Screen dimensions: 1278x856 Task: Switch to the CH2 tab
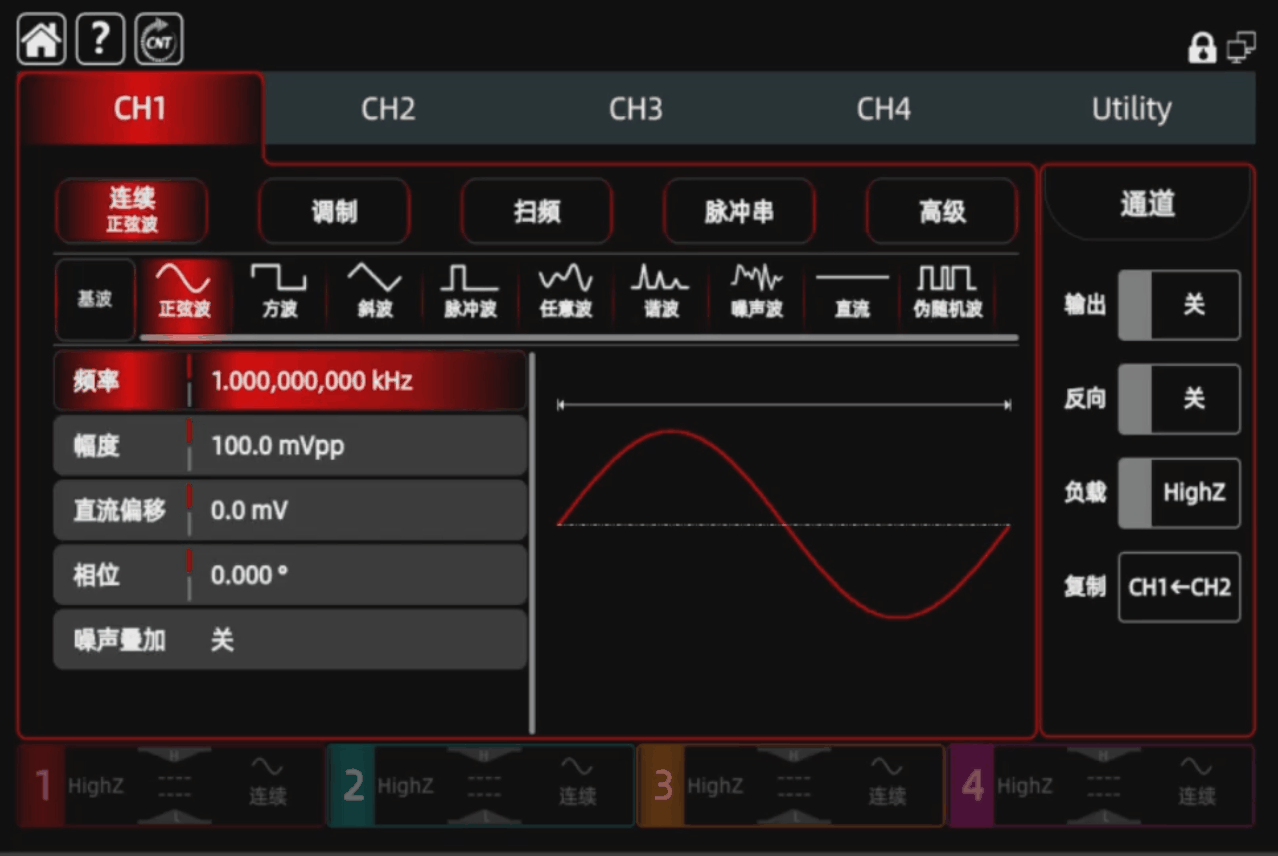pos(388,109)
